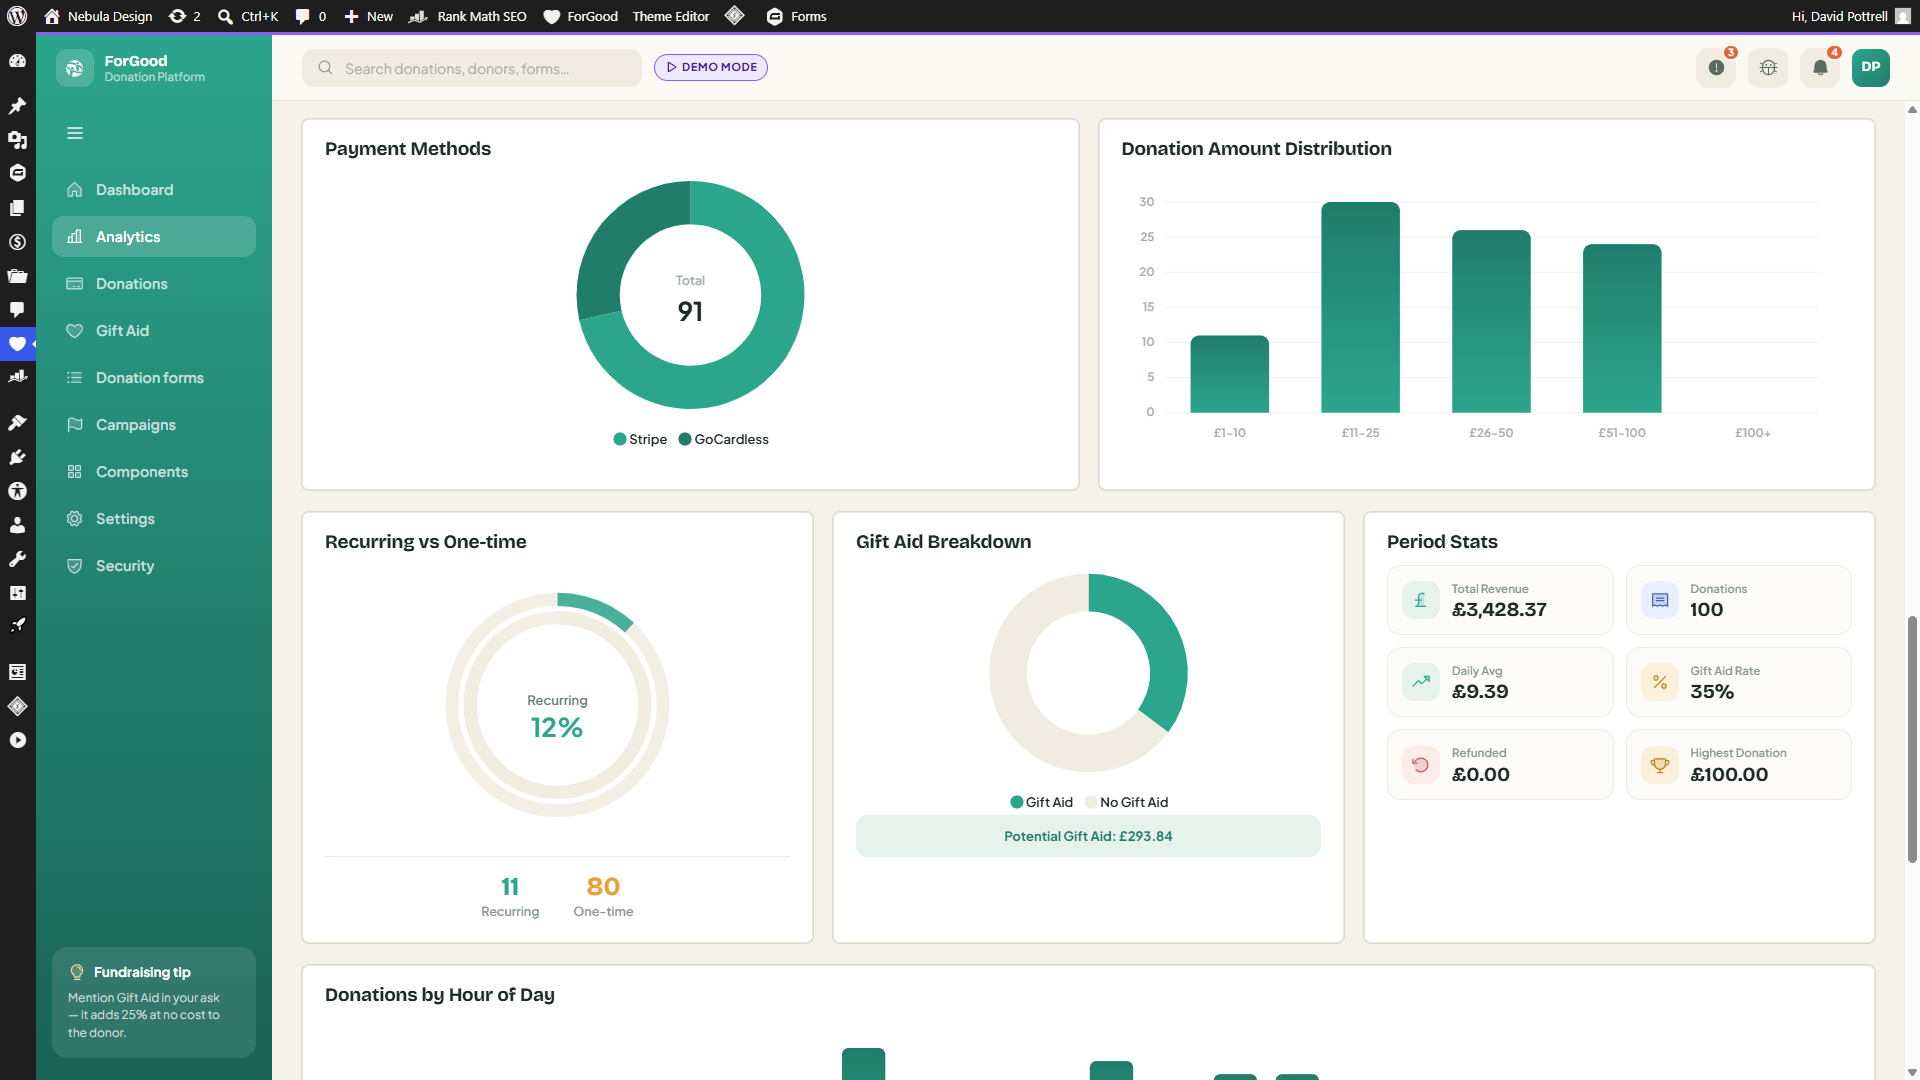Click the Daily Avg £9.39 card
The image size is (1920, 1080).
(1500, 682)
